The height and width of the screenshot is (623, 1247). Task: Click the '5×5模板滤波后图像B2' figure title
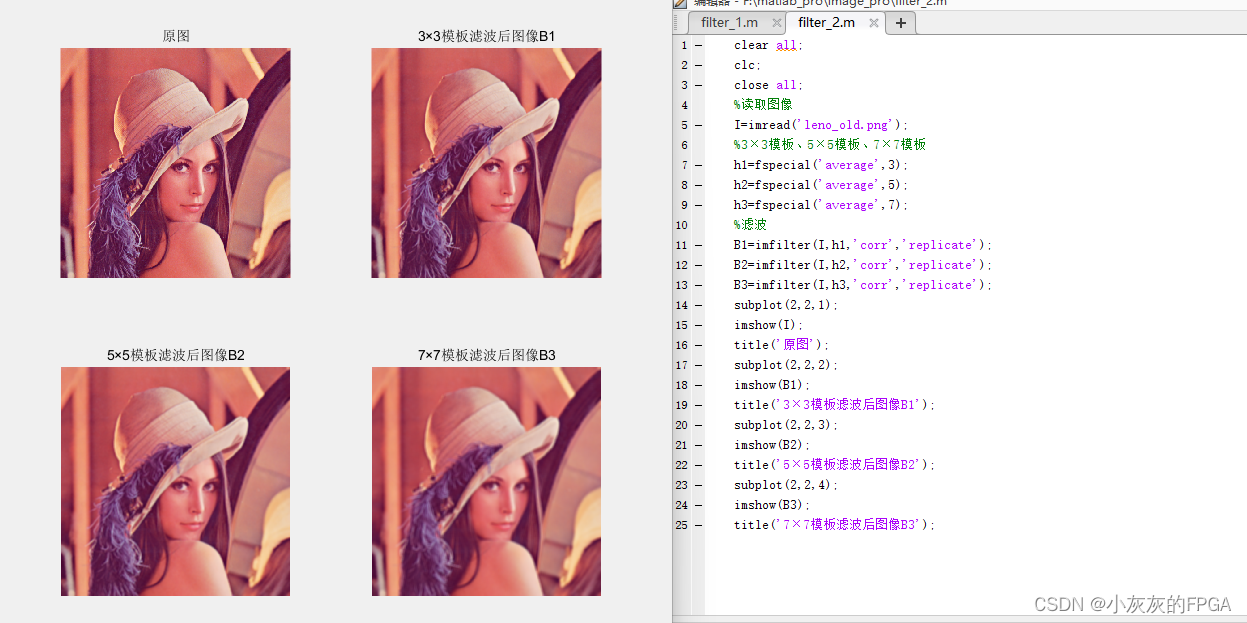(176, 354)
